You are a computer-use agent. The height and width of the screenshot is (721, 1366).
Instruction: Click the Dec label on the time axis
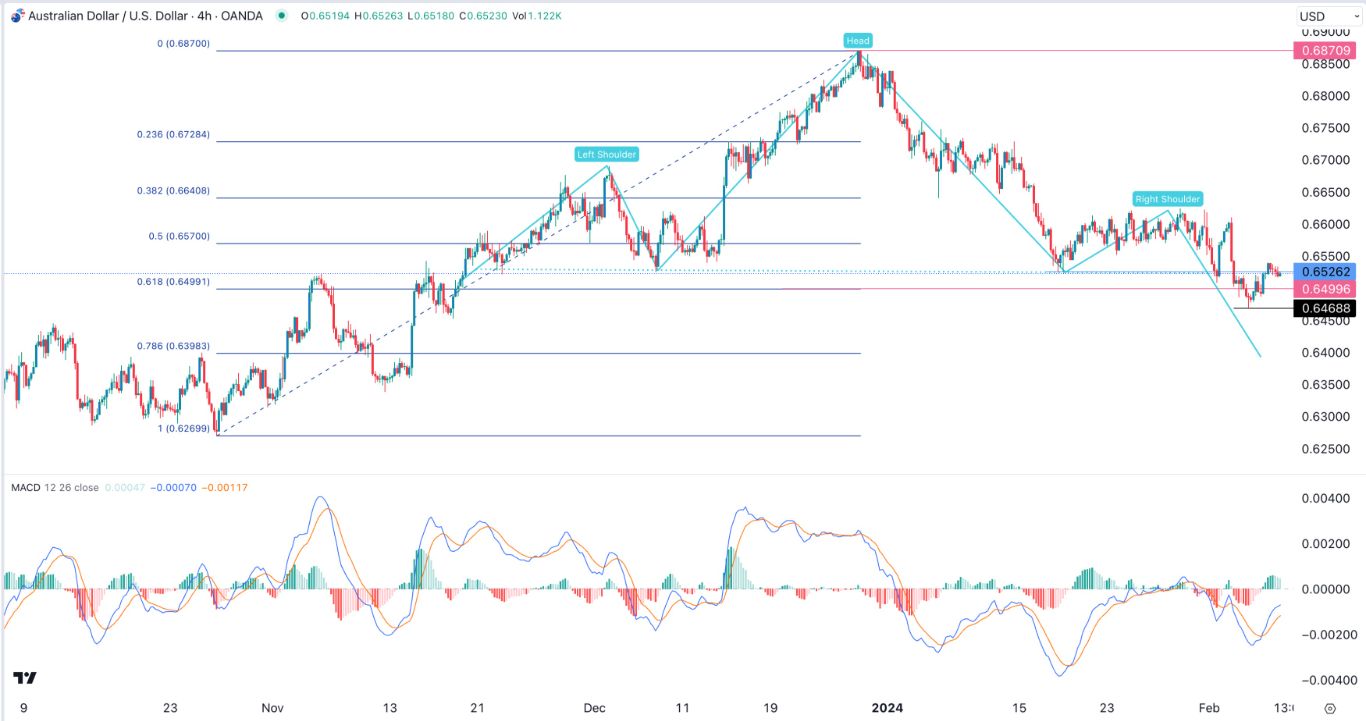pyautogui.click(x=595, y=708)
